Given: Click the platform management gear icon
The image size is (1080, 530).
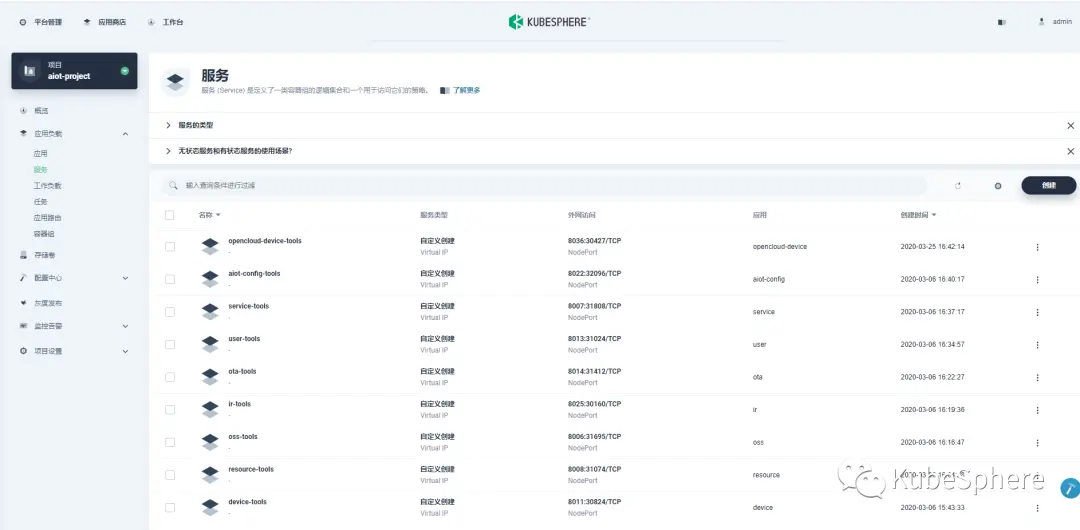Looking at the screenshot, I should (23, 22).
